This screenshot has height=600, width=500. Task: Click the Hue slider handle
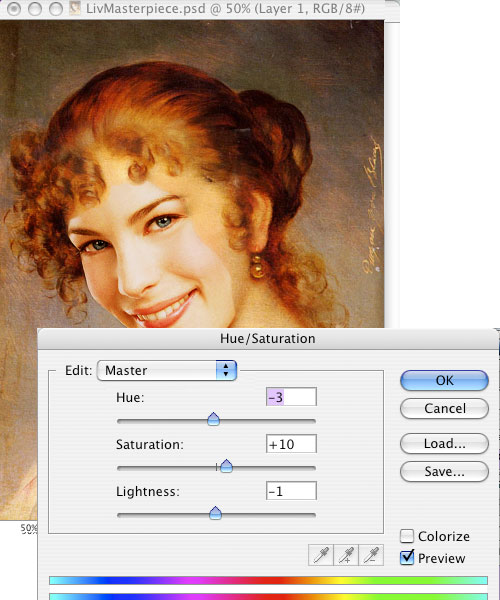[x=213, y=419]
